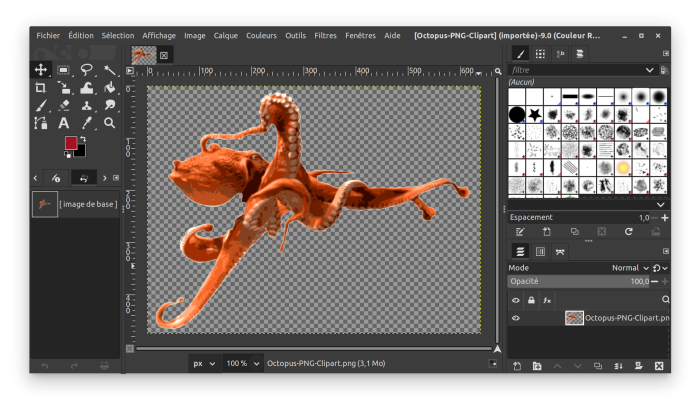Click the visibility column header eye icon

[x=516, y=300]
